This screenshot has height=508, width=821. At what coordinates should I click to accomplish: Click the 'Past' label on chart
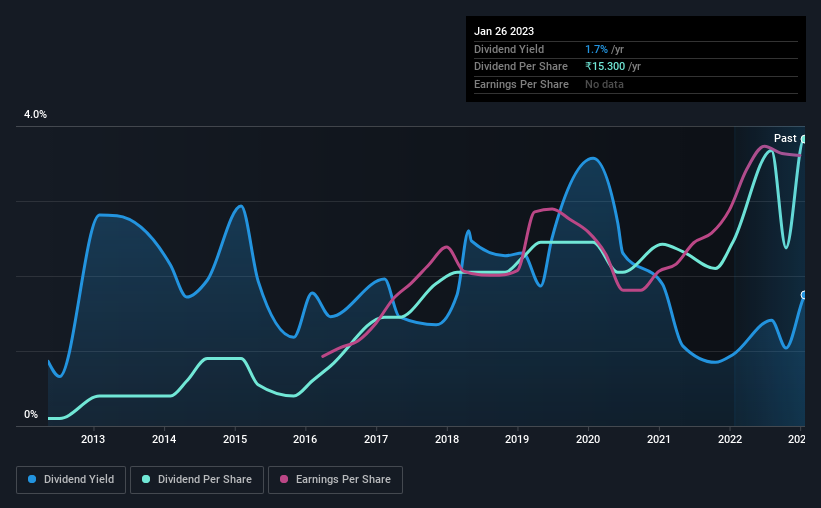click(x=785, y=138)
